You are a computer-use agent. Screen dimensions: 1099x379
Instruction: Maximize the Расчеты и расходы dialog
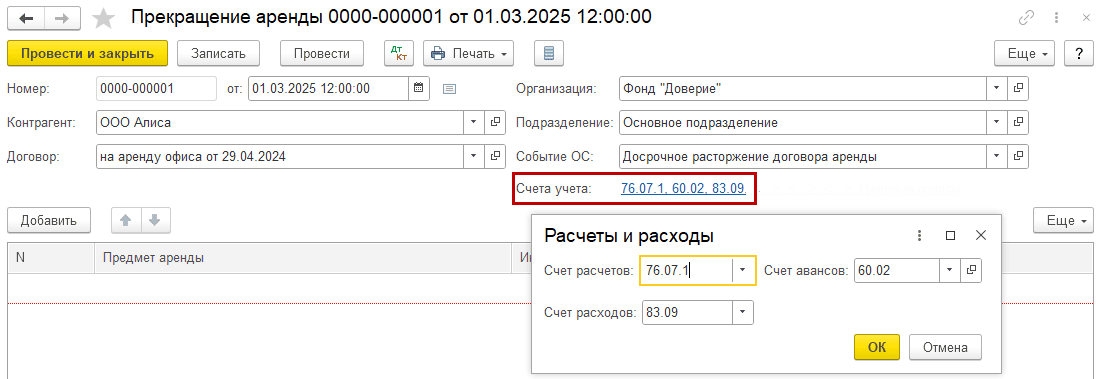[950, 236]
